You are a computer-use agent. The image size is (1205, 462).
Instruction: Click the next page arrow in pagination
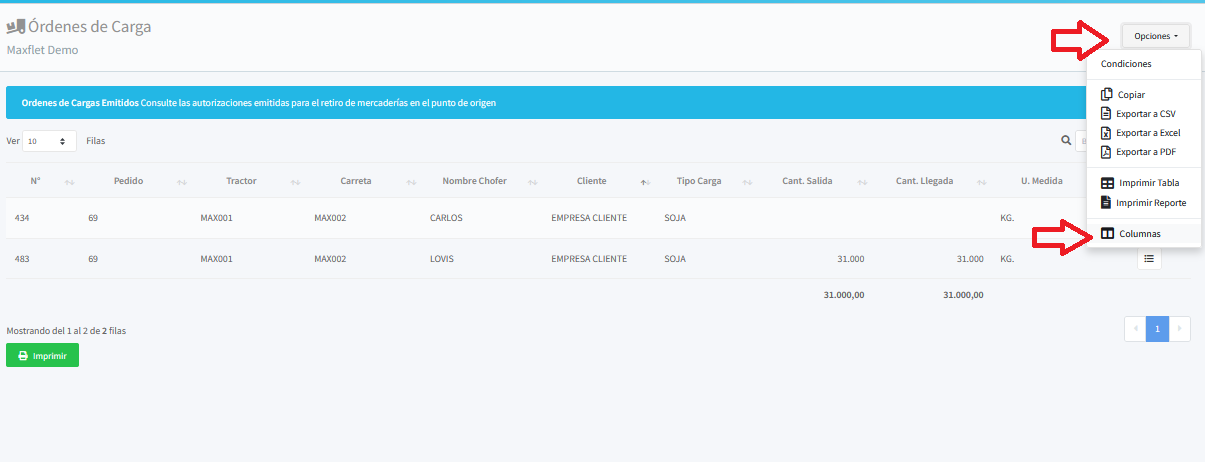pos(1180,329)
